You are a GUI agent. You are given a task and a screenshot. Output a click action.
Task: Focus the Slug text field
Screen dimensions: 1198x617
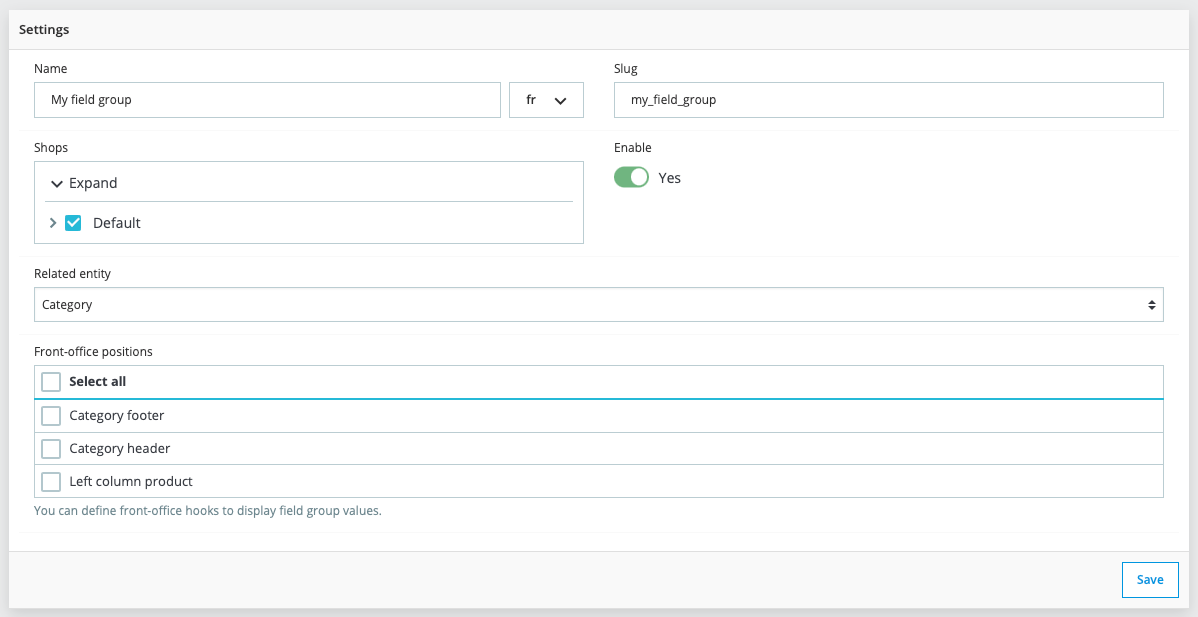click(888, 100)
